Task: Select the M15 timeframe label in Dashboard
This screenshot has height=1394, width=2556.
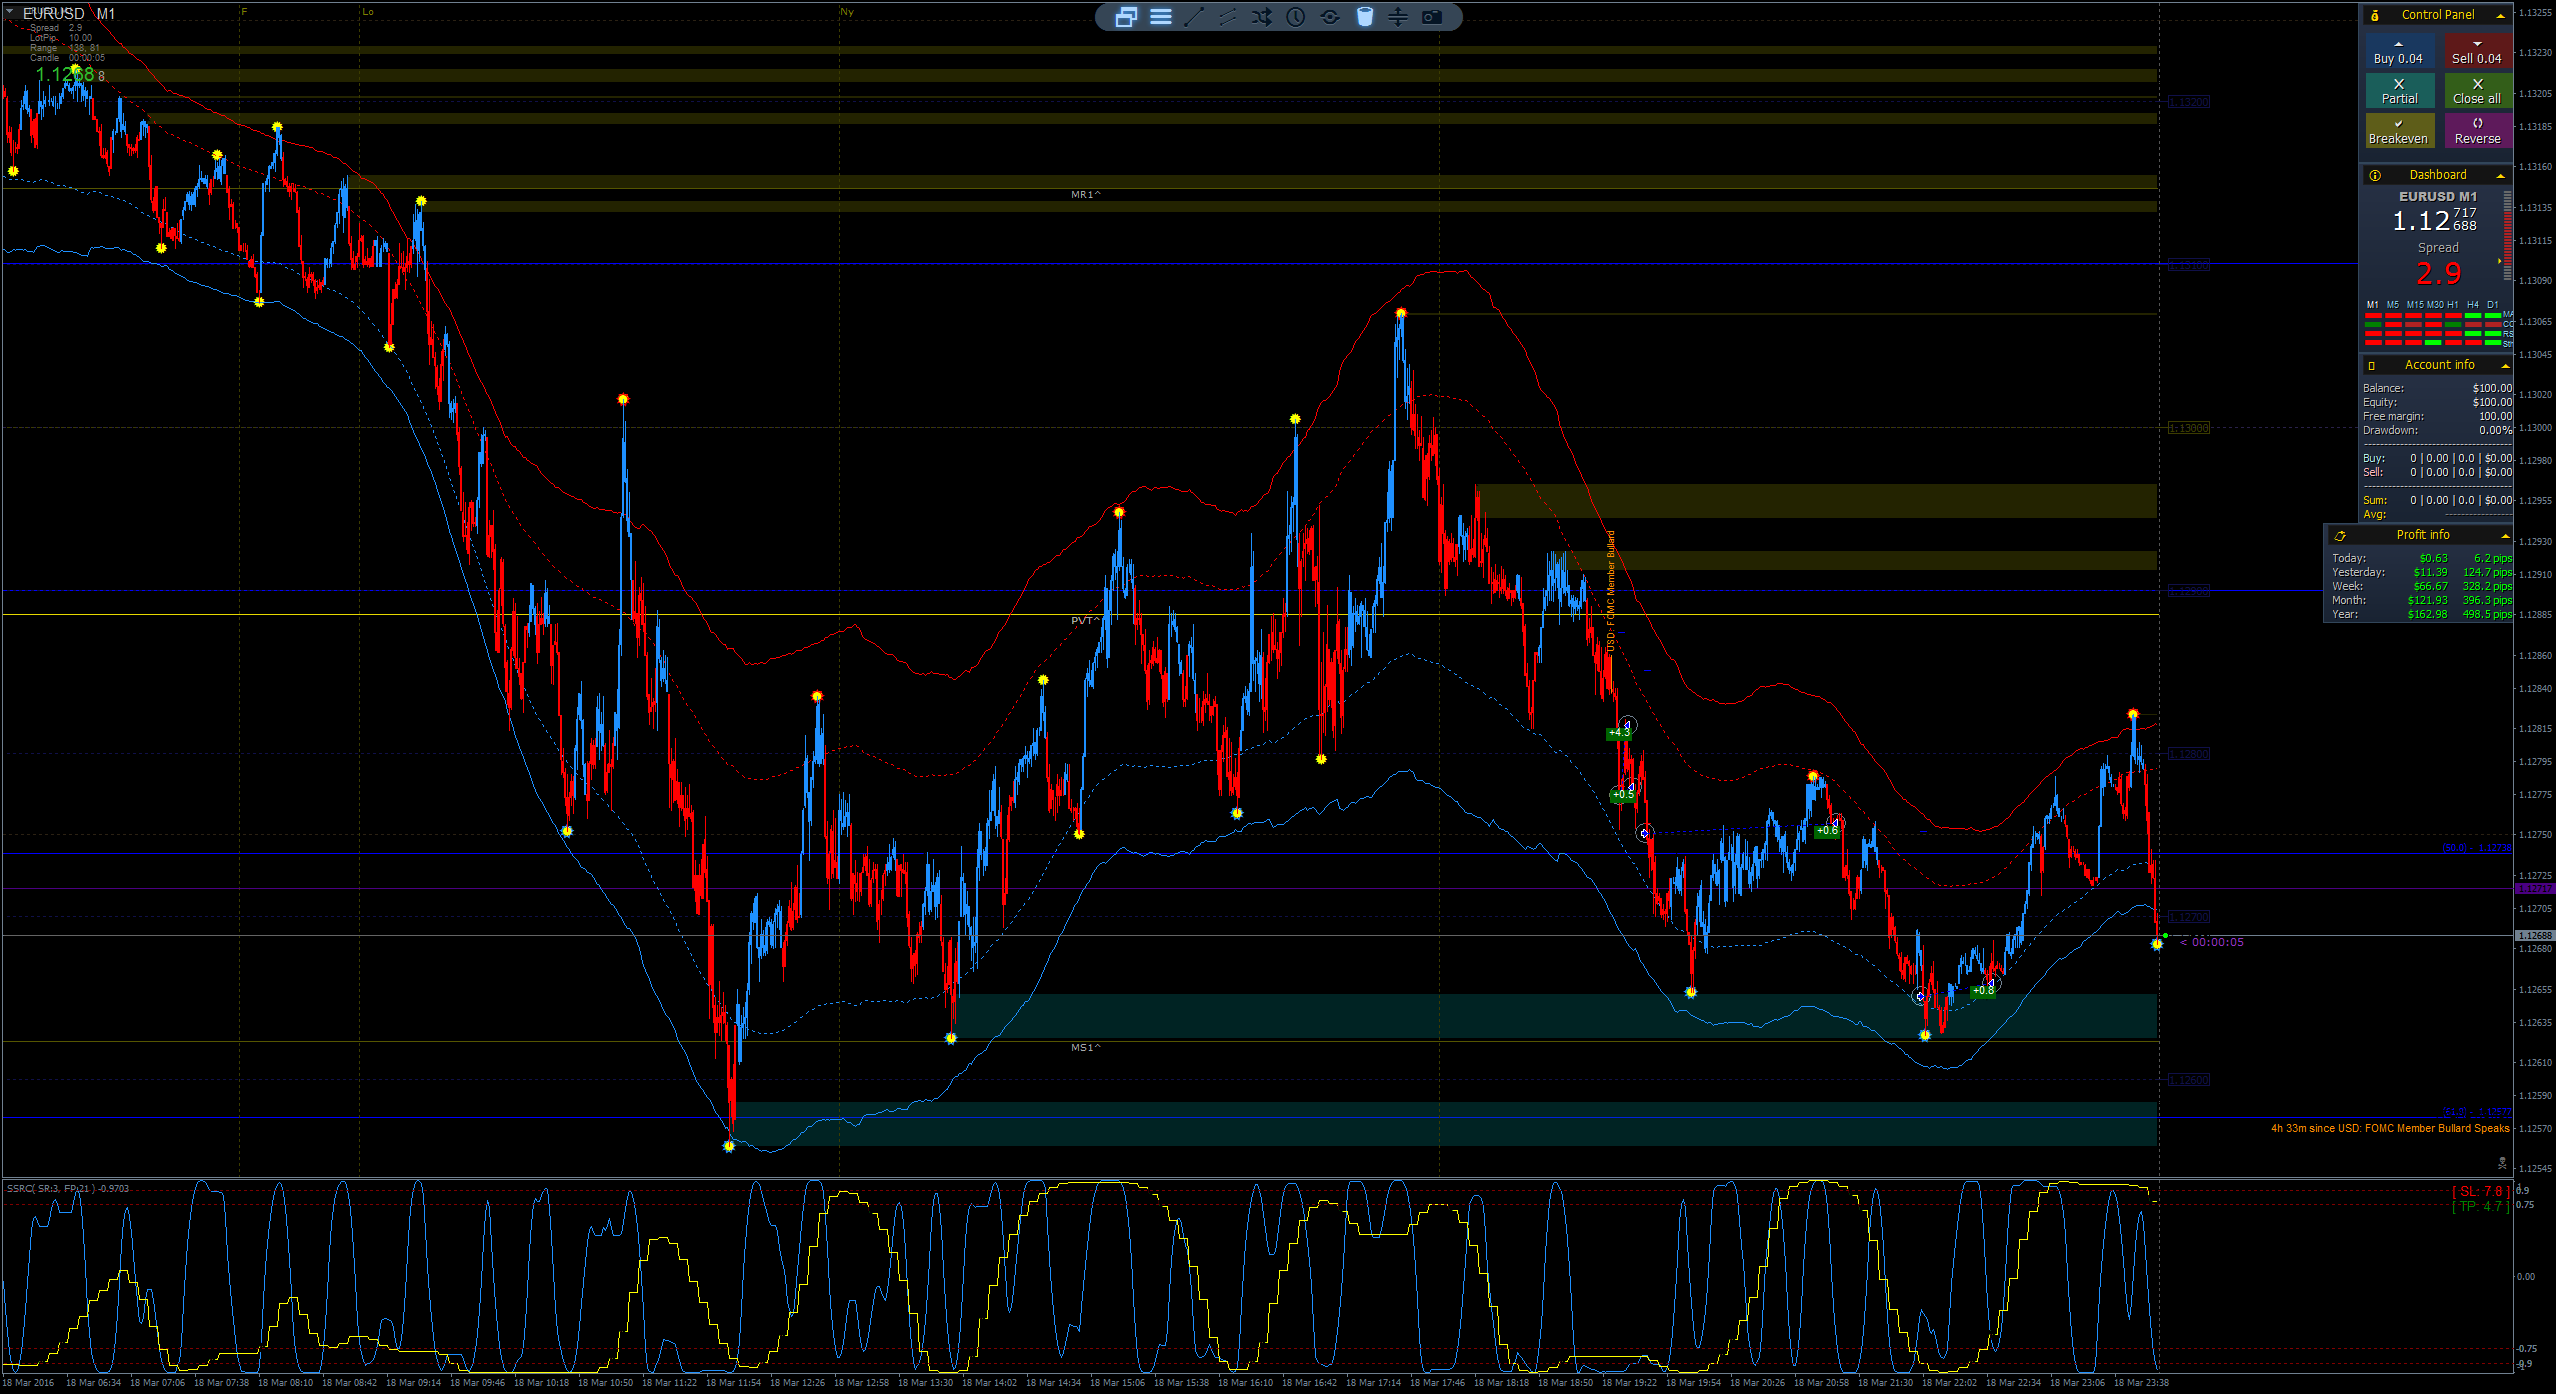Action: click(2415, 305)
